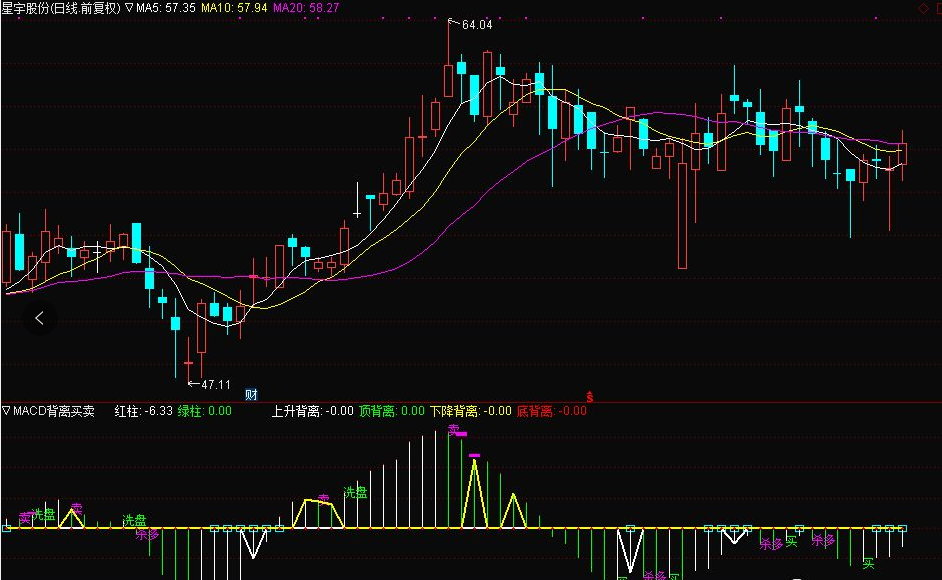Click the red diamond icon at top right

pos(923,8)
